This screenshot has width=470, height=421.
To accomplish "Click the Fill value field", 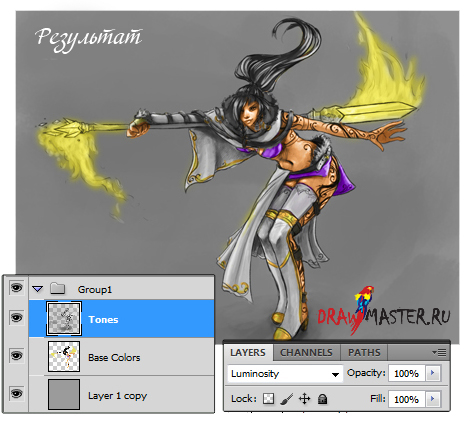I will click(407, 399).
